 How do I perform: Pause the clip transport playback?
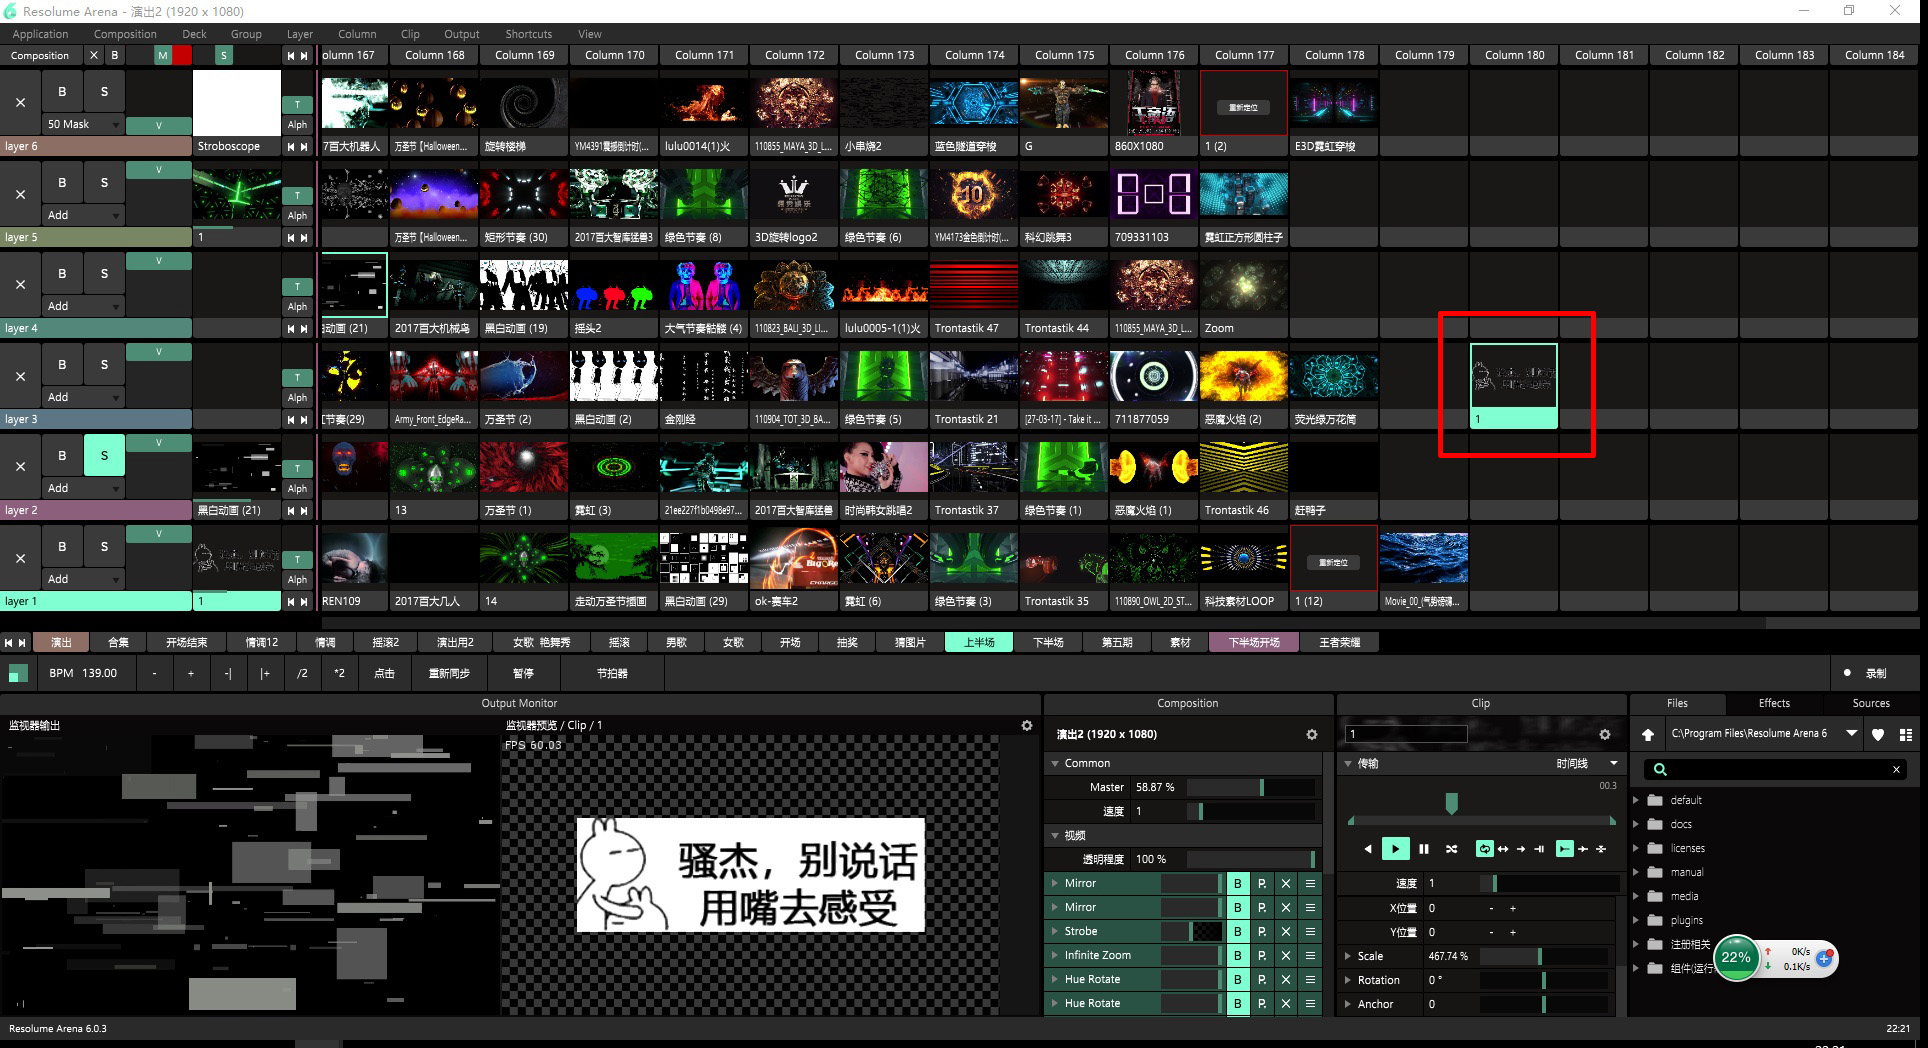point(1423,849)
